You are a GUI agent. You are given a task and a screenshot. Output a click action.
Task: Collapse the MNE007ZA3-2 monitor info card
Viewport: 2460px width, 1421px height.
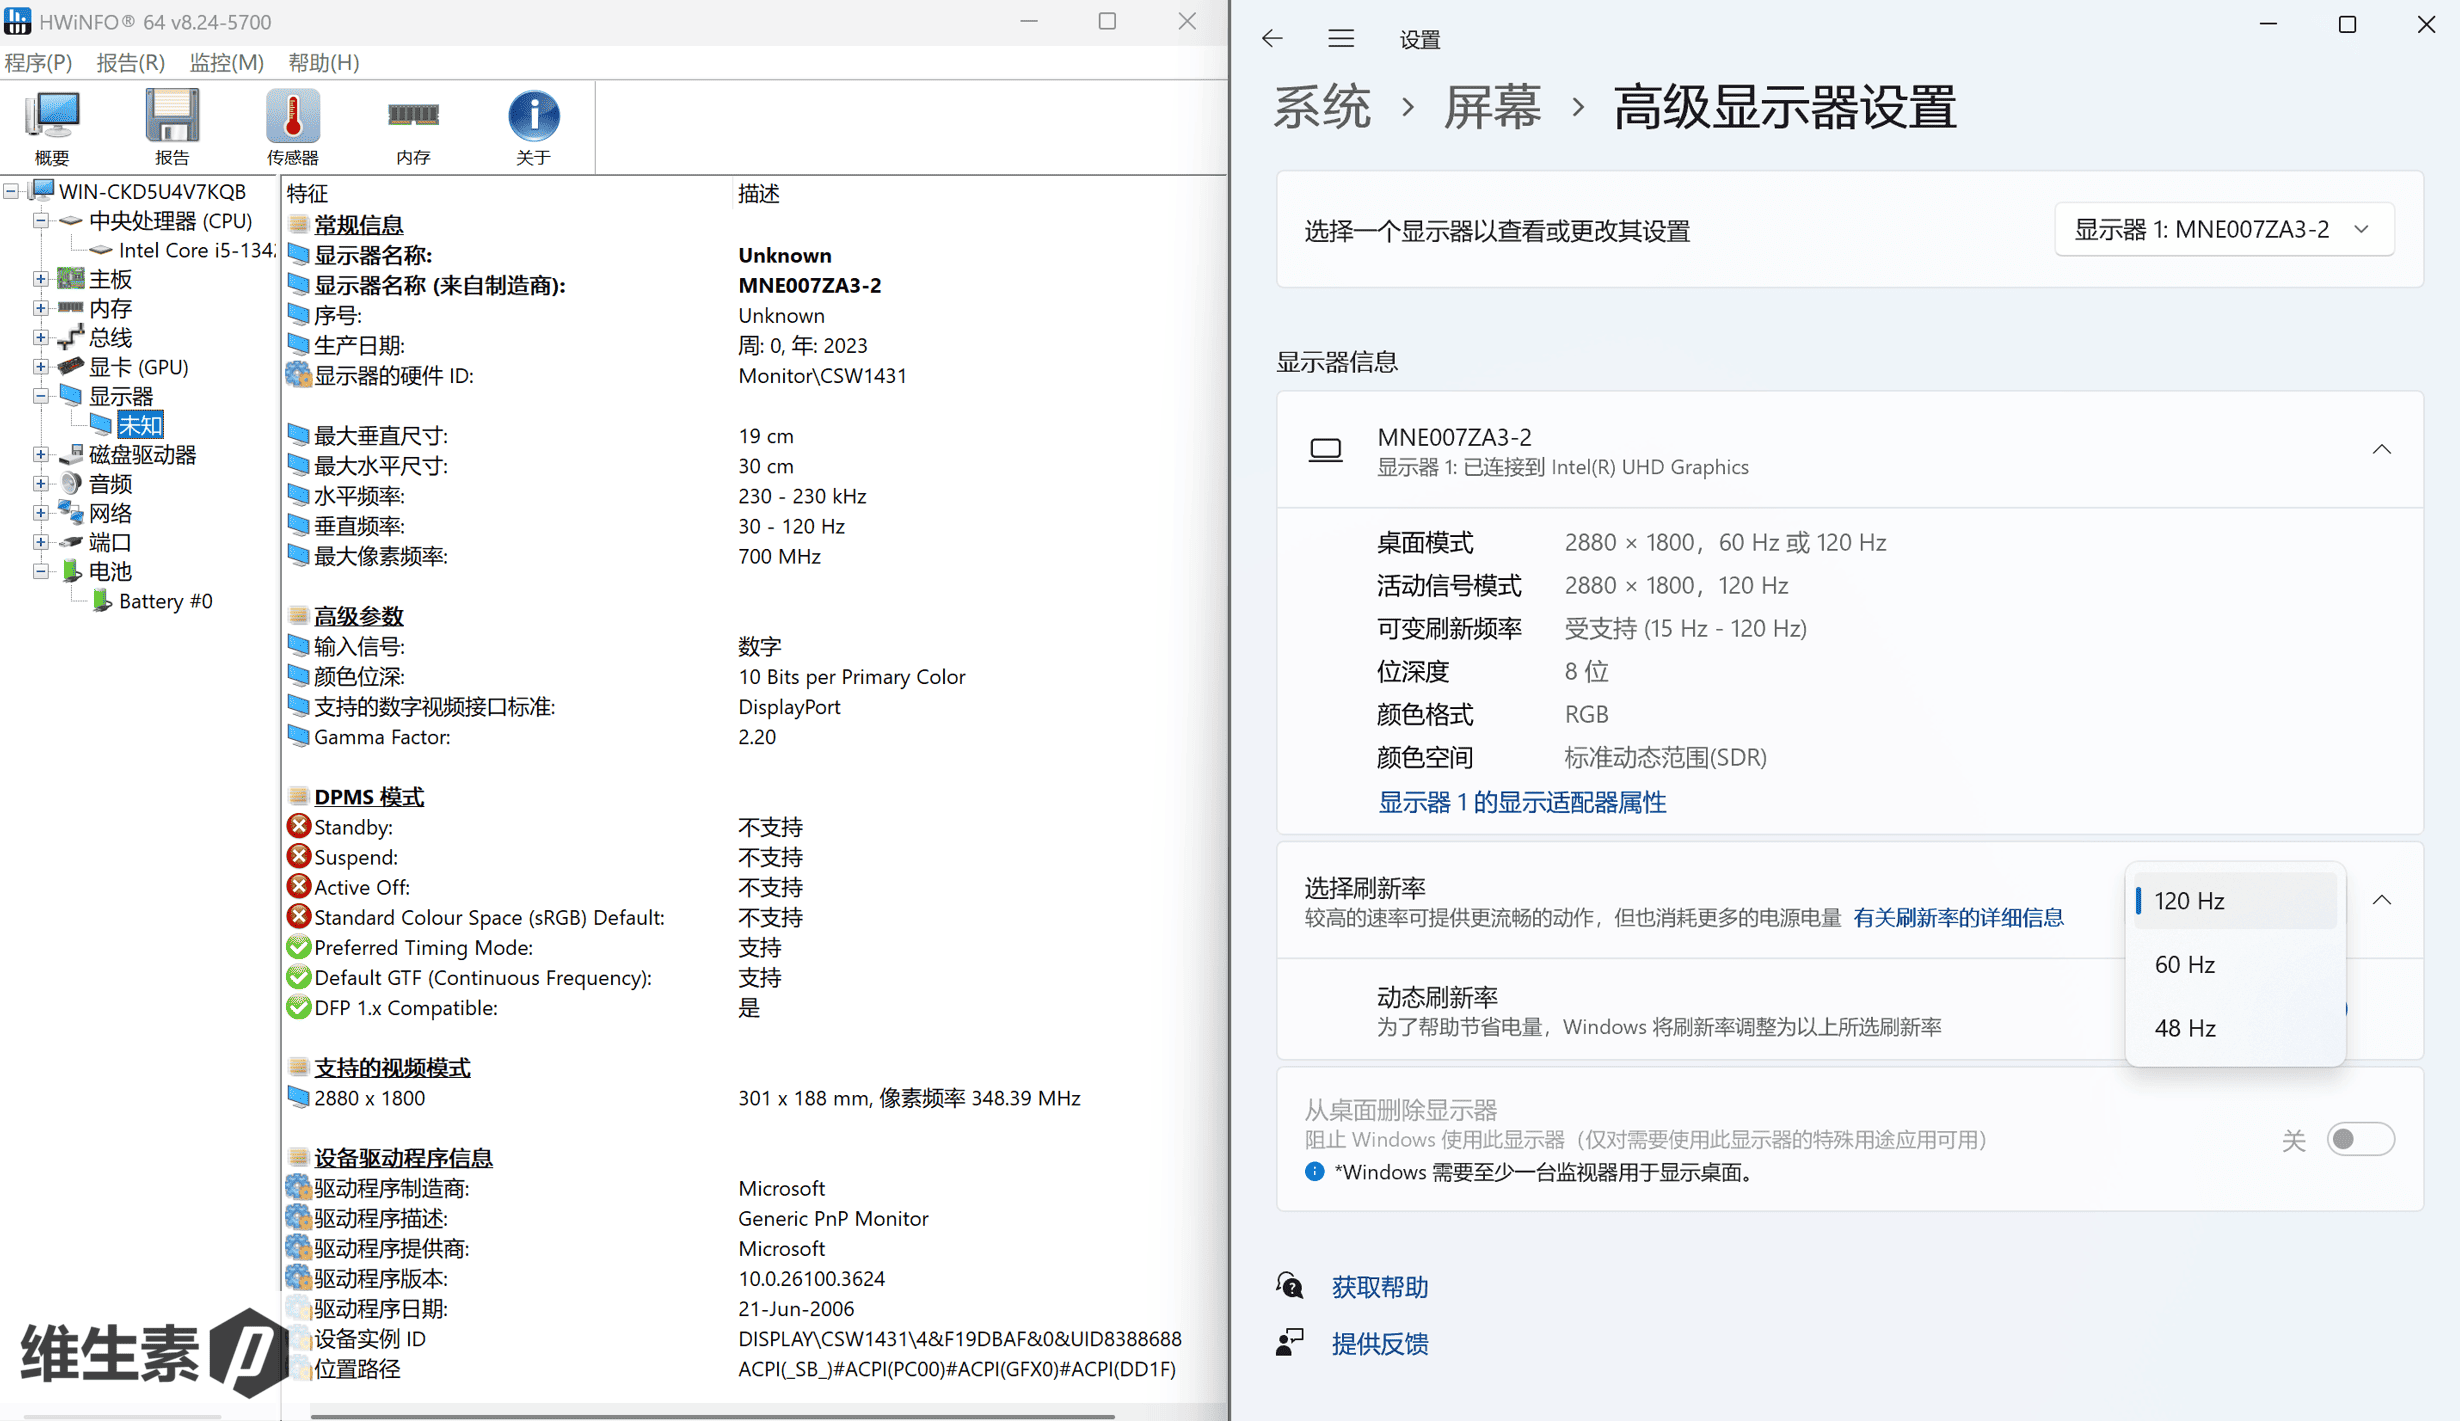coord(2381,450)
